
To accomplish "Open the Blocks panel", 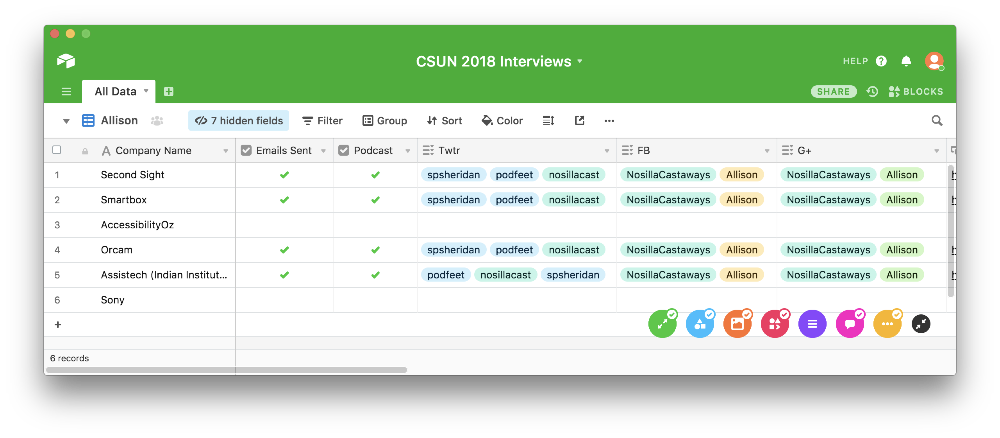I will point(915,91).
